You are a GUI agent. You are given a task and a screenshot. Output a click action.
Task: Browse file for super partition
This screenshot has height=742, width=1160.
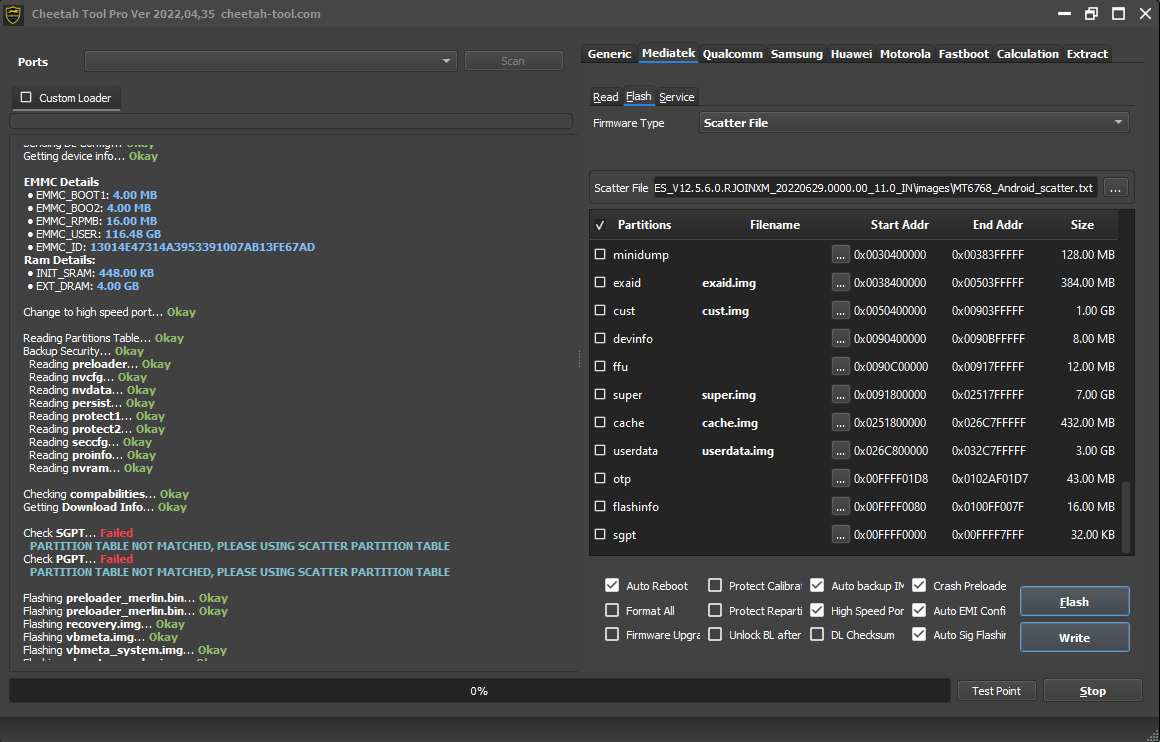[840, 394]
